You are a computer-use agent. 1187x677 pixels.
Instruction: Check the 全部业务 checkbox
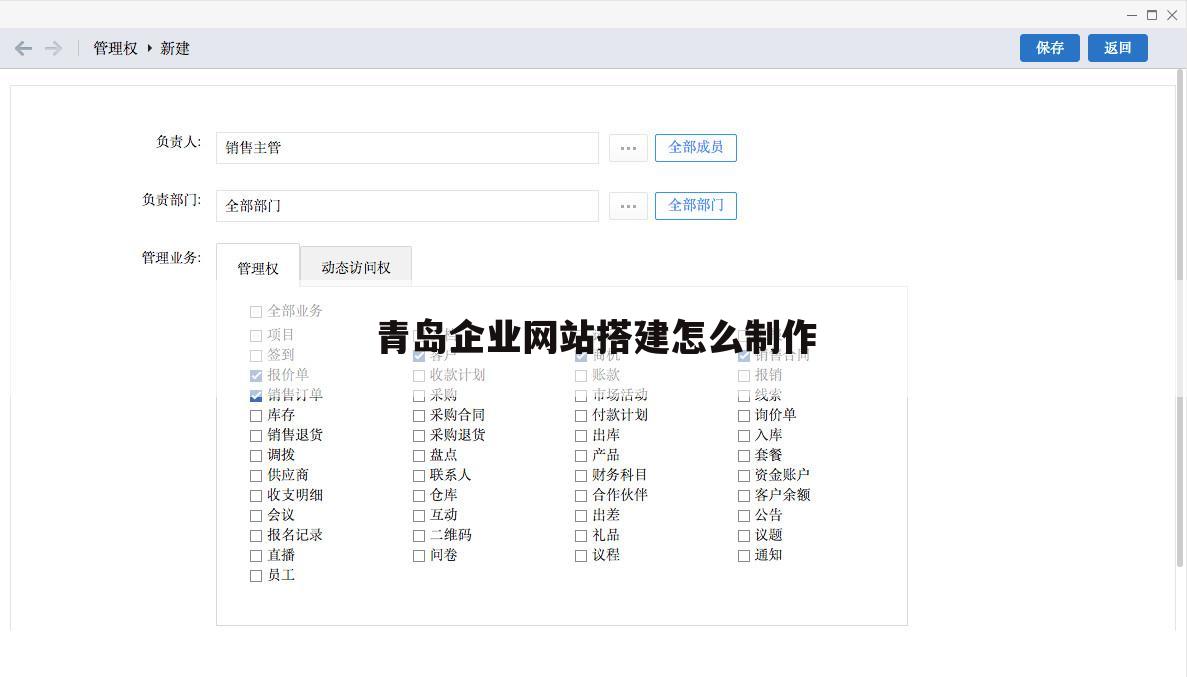(x=256, y=311)
